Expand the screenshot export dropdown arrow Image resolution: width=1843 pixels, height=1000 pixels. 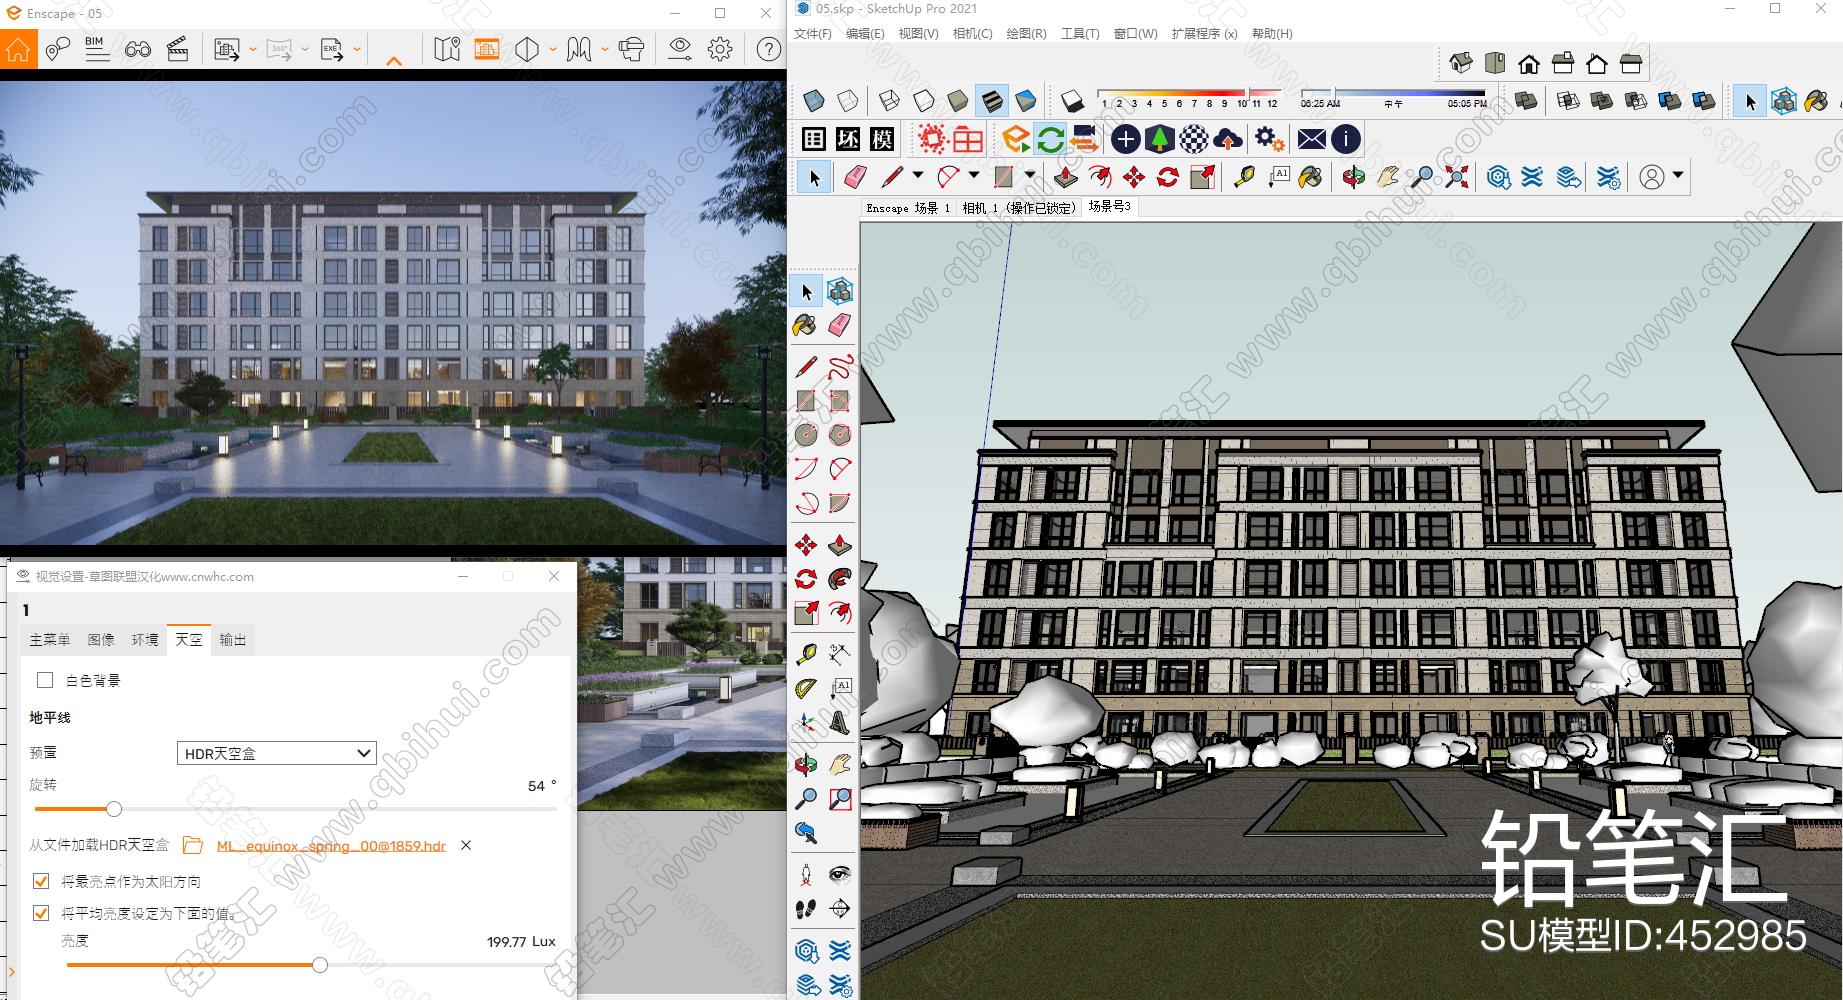pyautogui.click(x=253, y=49)
